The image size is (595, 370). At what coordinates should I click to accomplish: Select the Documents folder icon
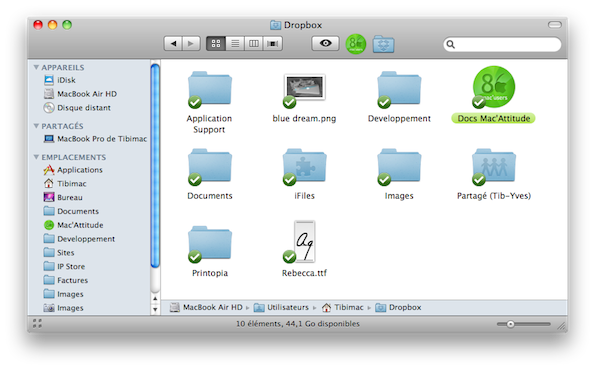click(x=210, y=166)
